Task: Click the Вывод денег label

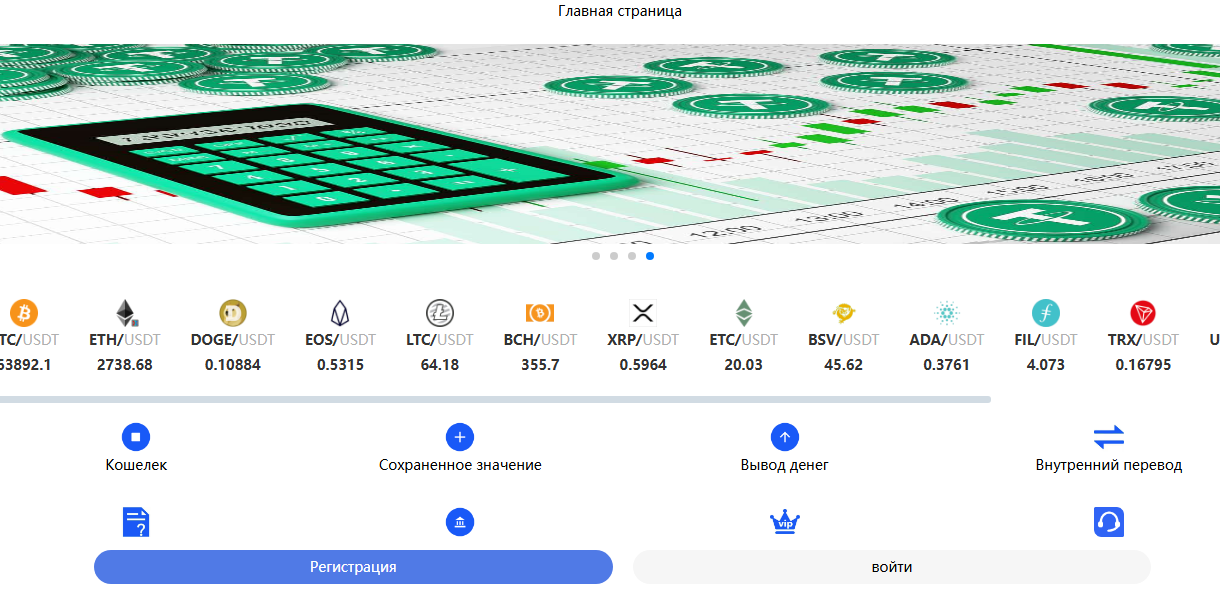Action: 785,465
